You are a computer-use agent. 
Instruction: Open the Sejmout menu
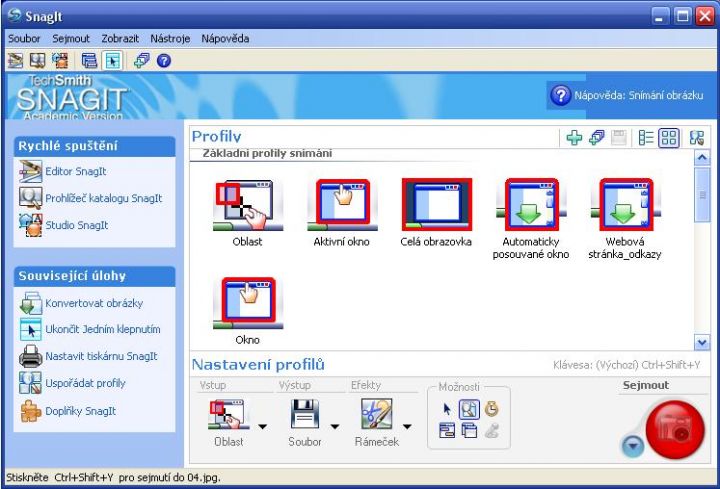(71, 38)
